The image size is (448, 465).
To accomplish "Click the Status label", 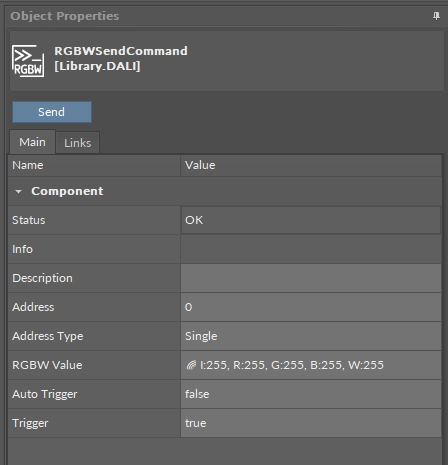I will point(29,220).
